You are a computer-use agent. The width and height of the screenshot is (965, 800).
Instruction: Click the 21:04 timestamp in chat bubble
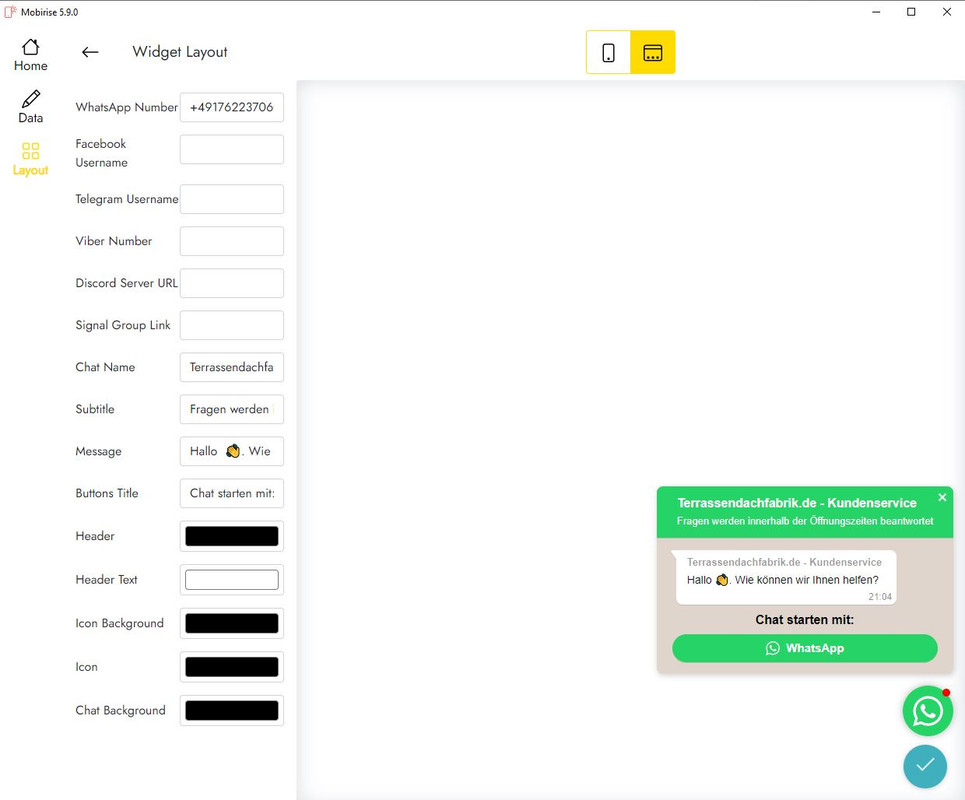880,596
